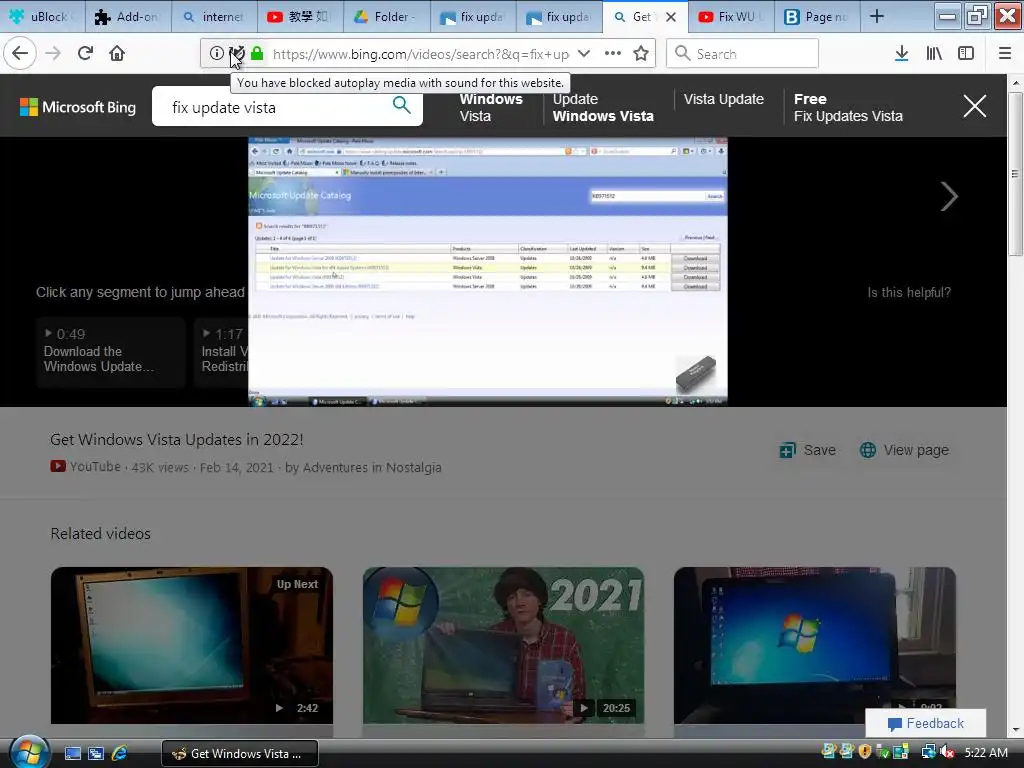The width and height of the screenshot is (1024, 768).
Task: Jump to the 1:17 Install segment
Action: [221, 351]
